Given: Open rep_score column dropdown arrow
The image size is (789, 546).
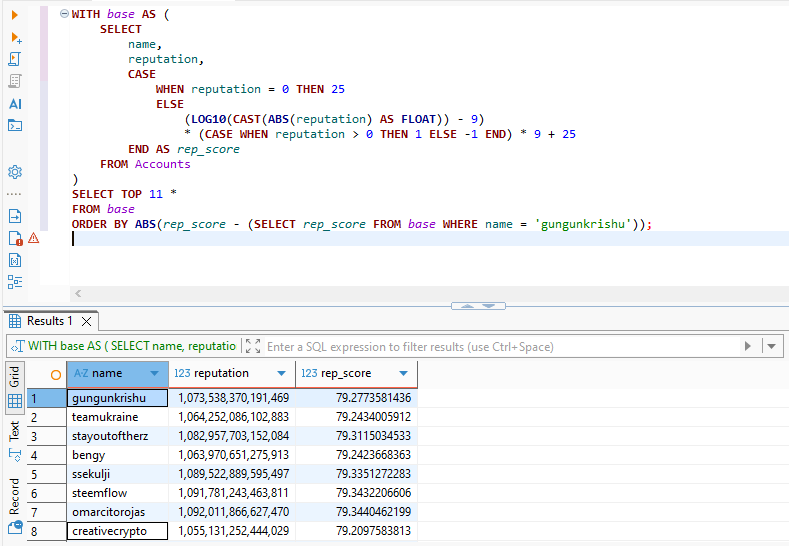Looking at the screenshot, I should pyautogui.click(x=403, y=373).
